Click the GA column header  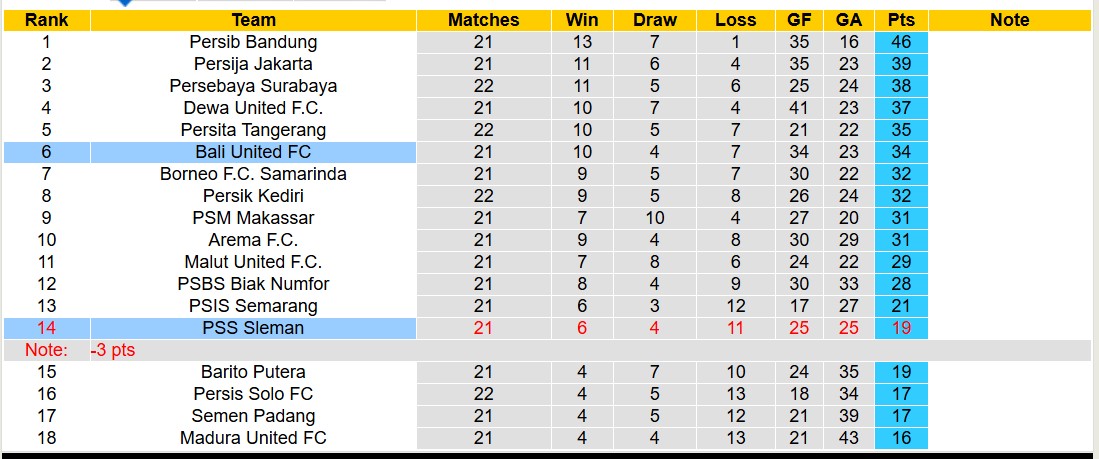click(849, 20)
